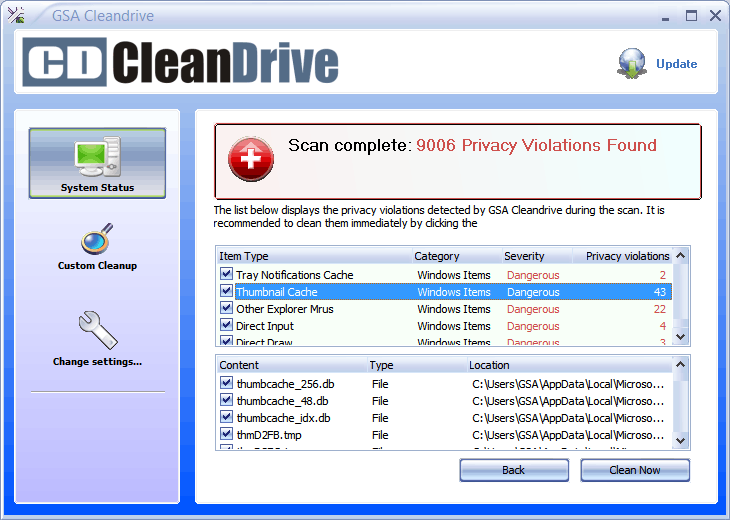Click up arrow of content list scrollbar
This screenshot has height=520, width=730.
[x=681, y=365]
